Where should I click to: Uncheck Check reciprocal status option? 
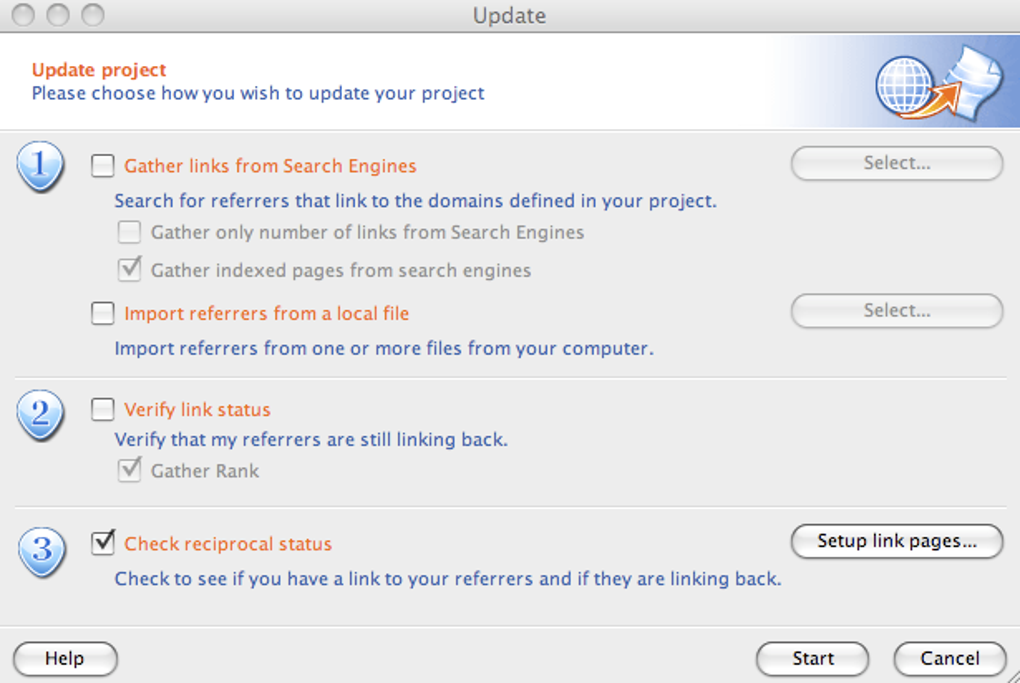[103, 544]
